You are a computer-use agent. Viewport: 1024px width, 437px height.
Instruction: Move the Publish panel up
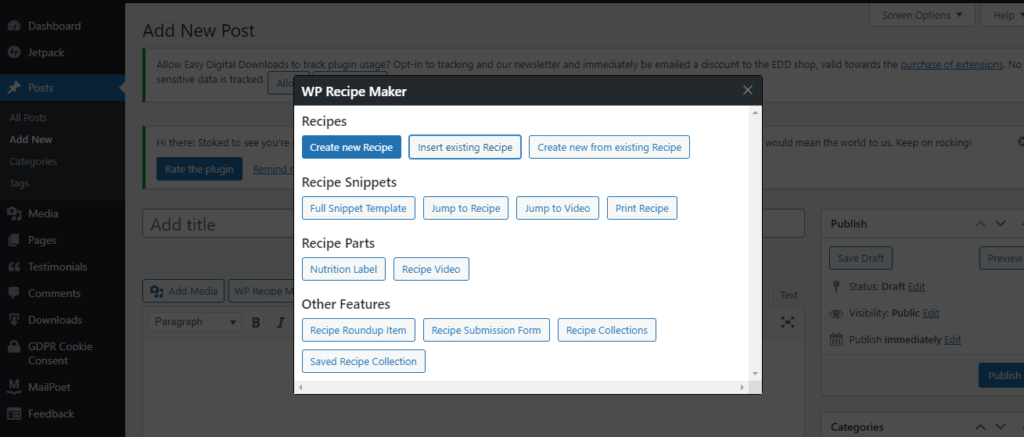pos(980,223)
